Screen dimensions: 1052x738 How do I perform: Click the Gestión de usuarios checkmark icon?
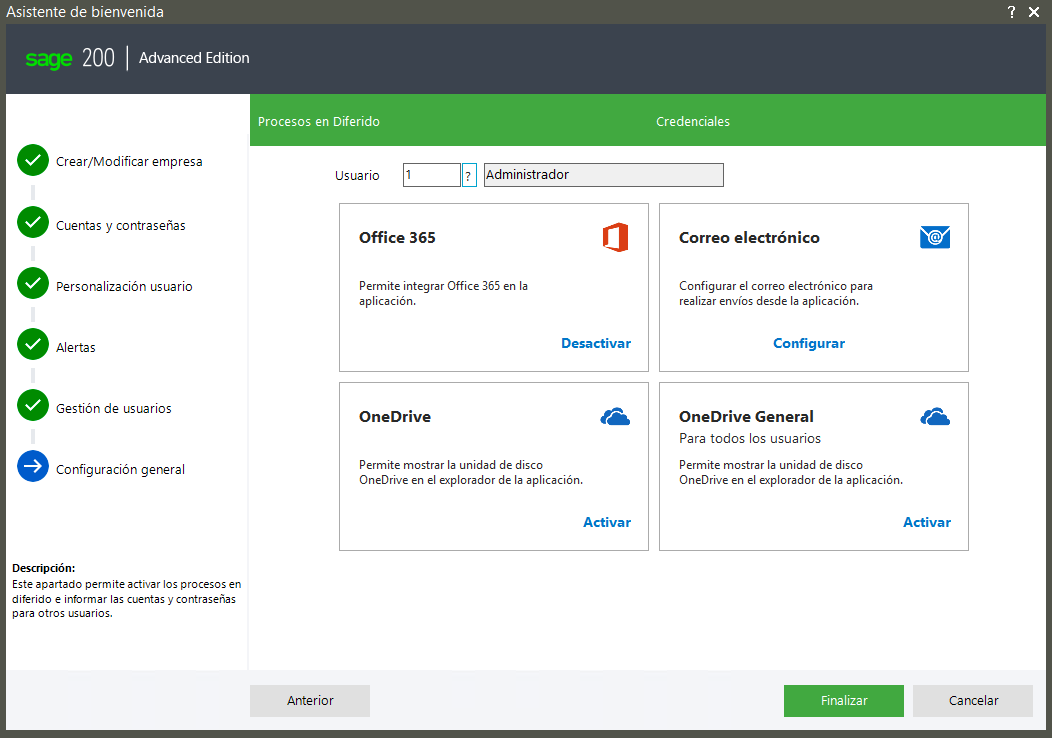pyautogui.click(x=33, y=405)
